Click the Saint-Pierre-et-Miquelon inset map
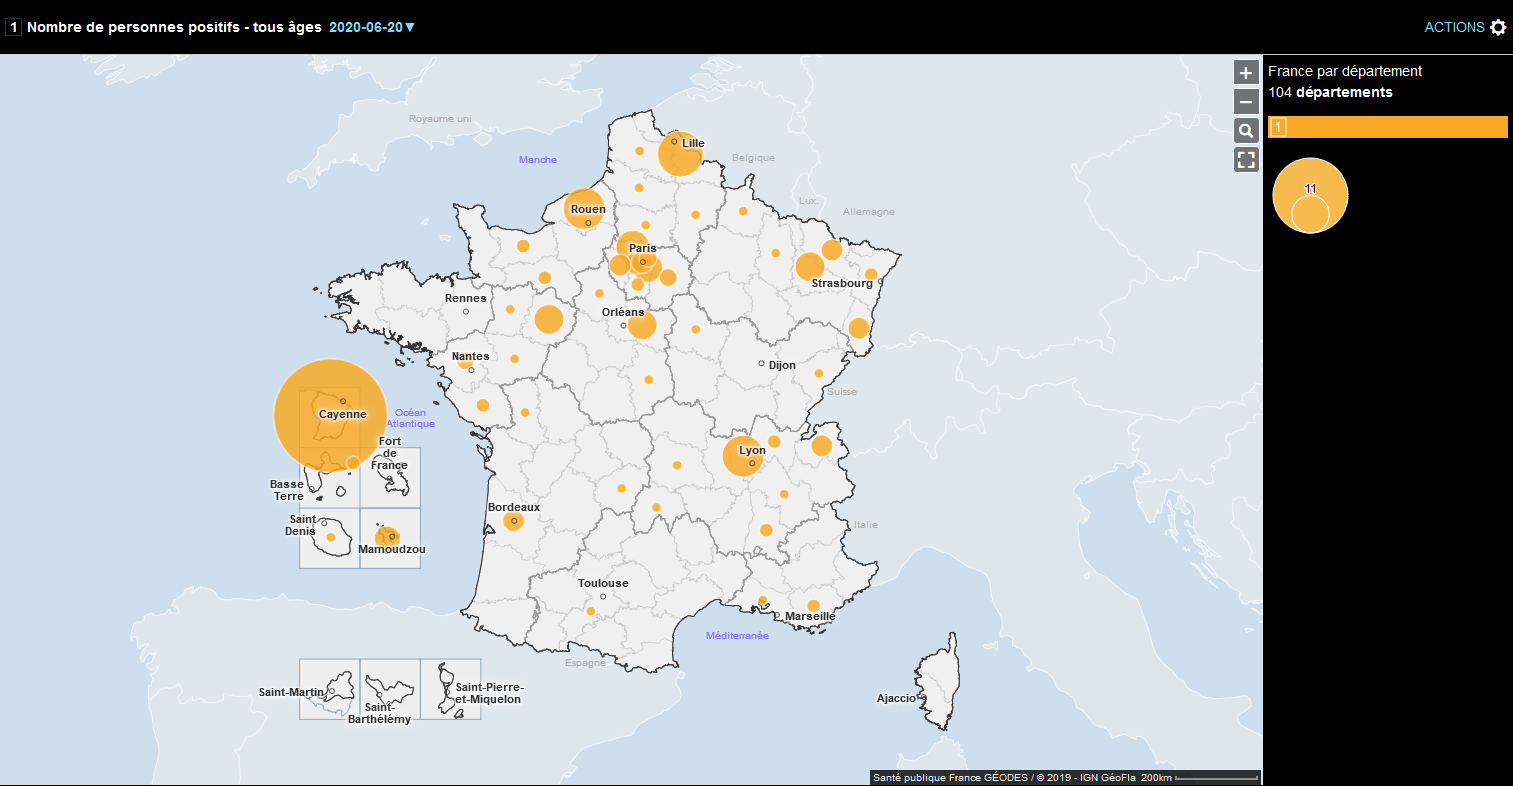The image size is (1513, 786). click(451, 688)
